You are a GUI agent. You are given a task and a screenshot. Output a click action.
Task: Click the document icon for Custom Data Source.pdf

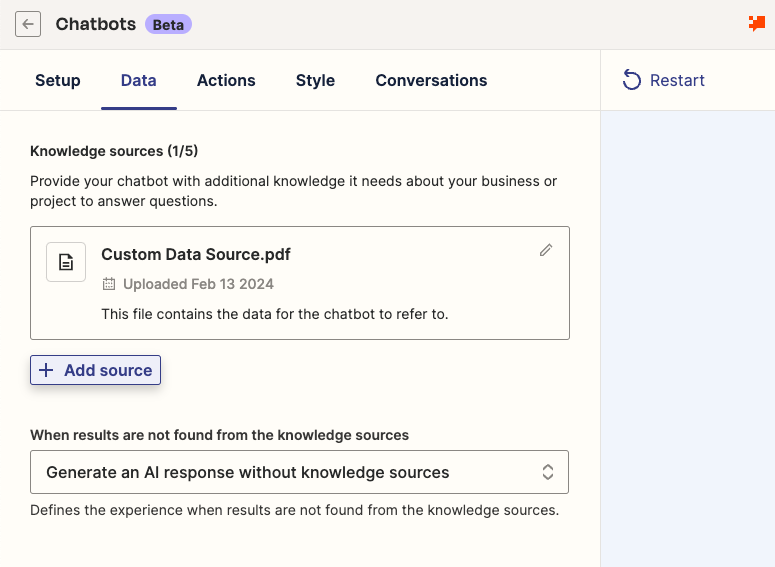pos(66,262)
